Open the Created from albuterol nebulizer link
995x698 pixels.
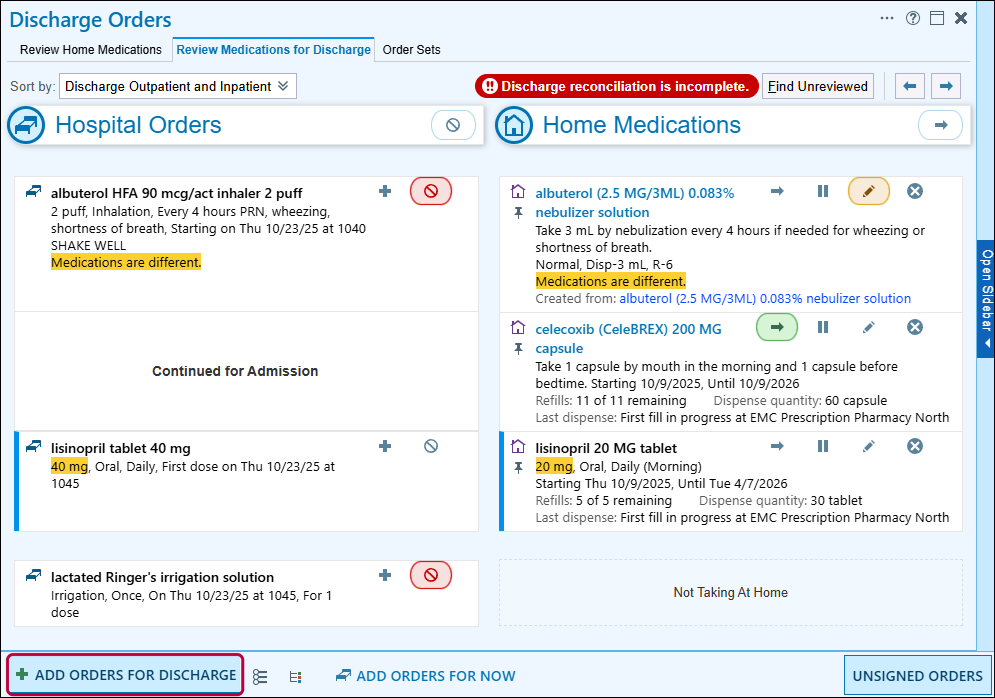click(x=765, y=298)
